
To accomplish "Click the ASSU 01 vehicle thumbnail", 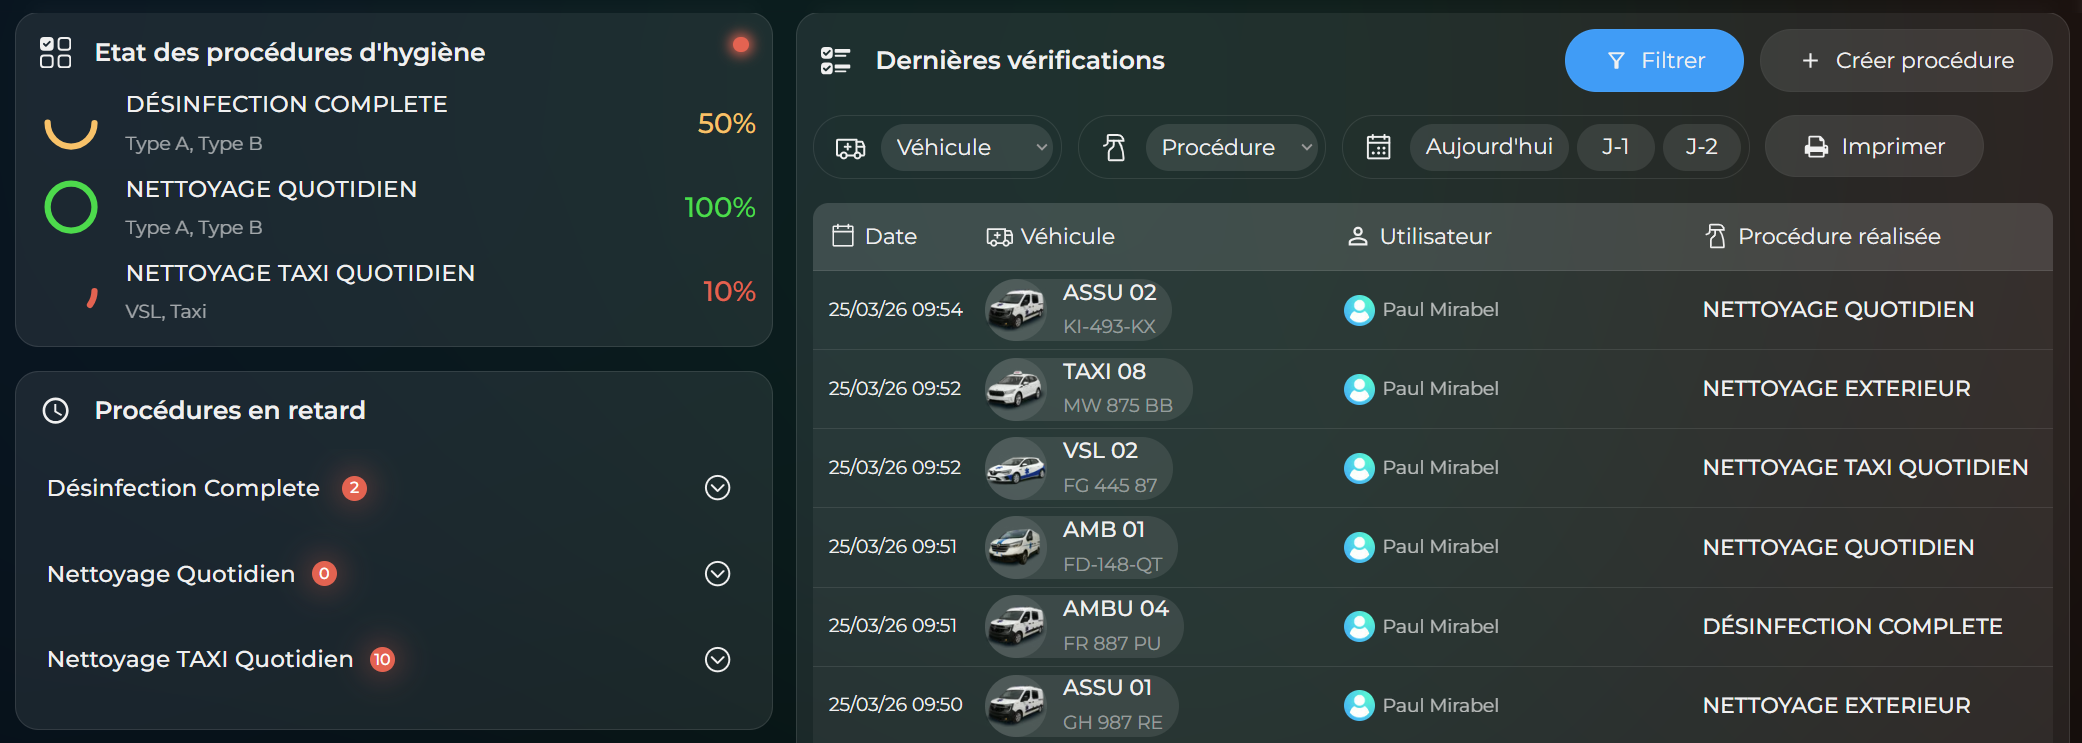I will (1016, 705).
